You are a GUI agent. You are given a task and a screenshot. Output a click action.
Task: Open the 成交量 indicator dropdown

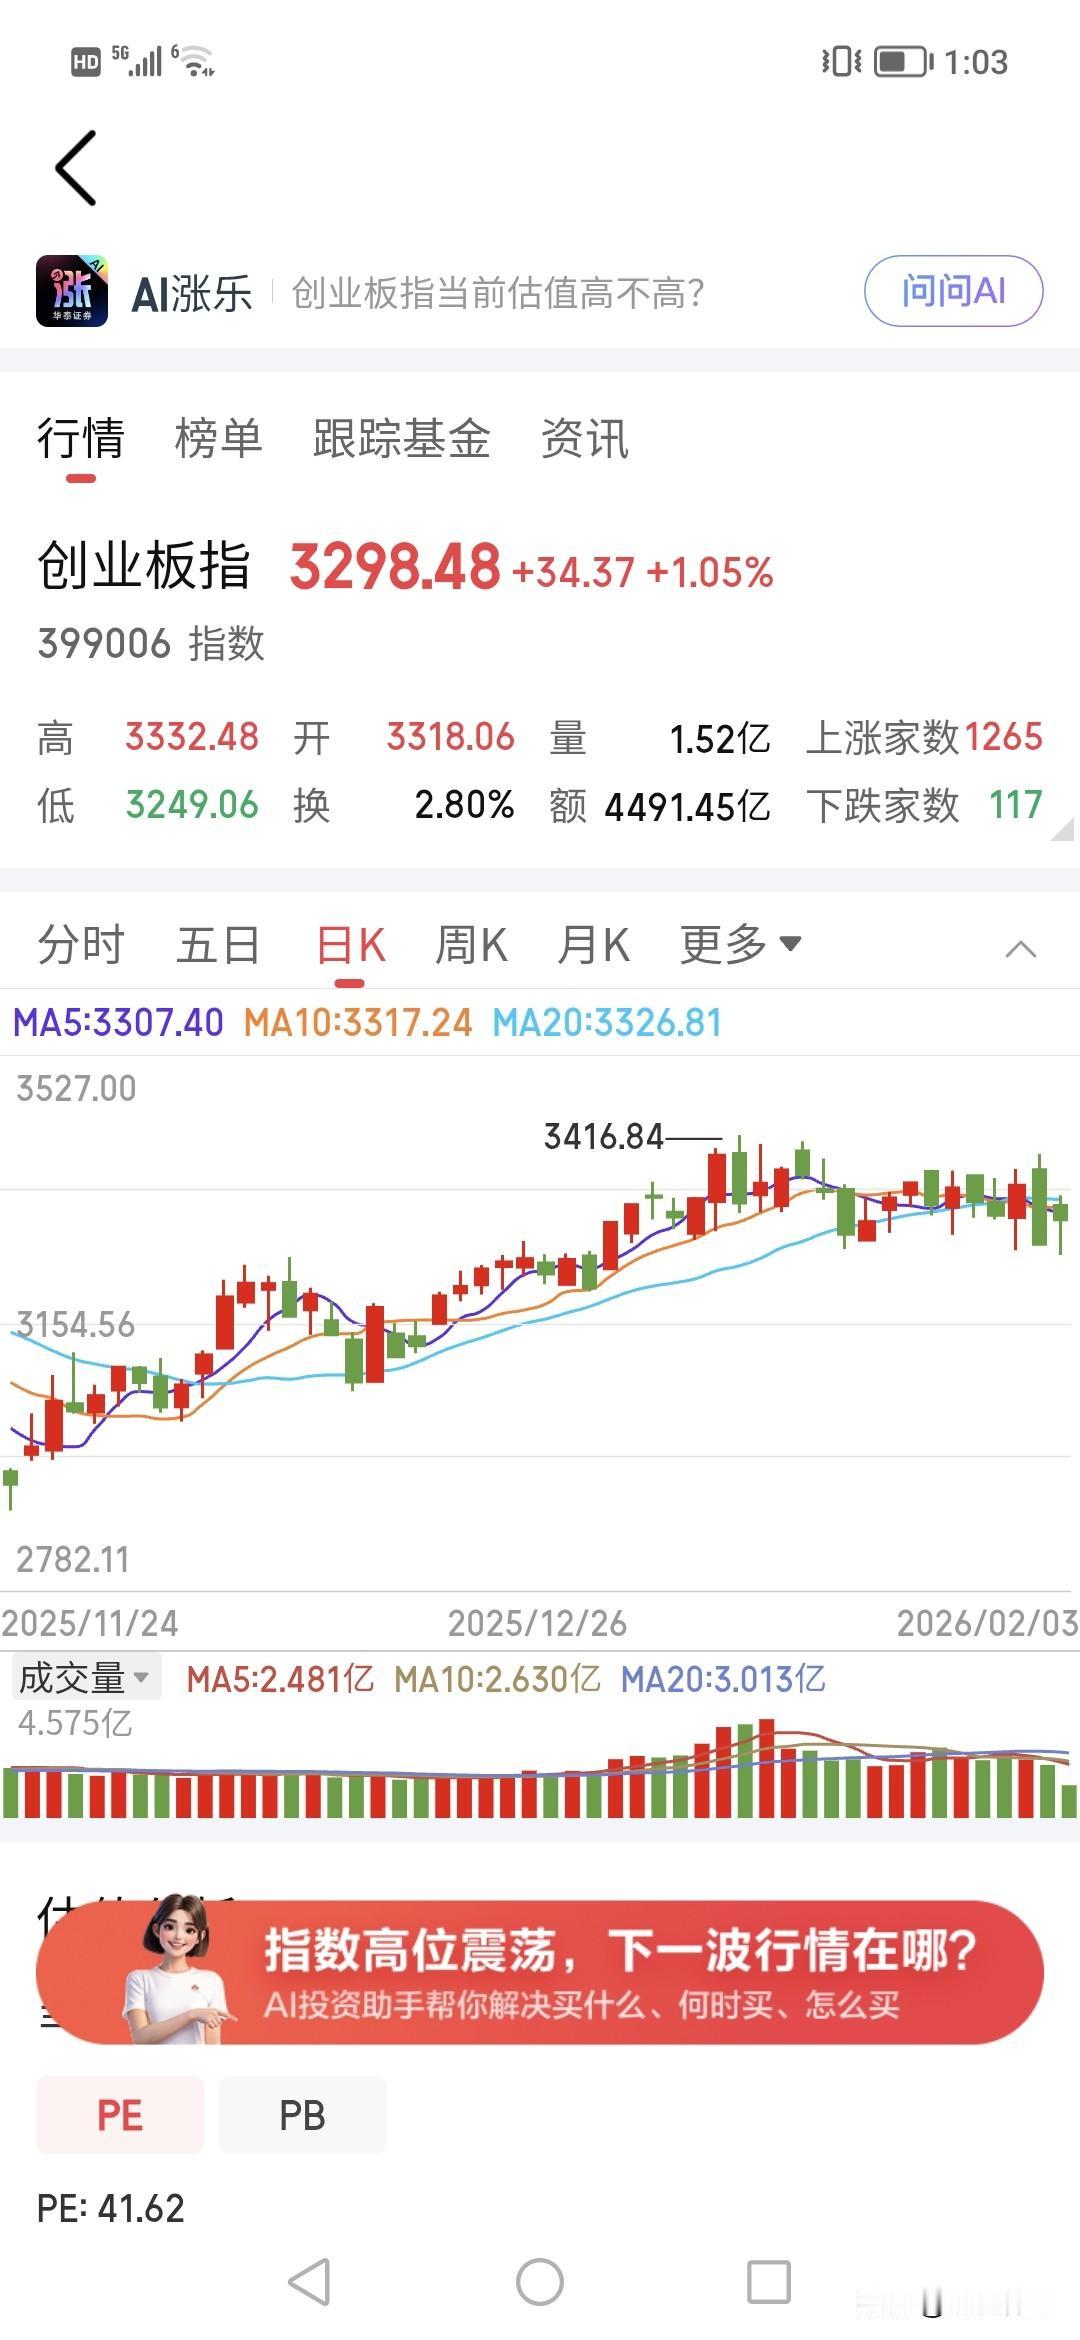tap(84, 1678)
